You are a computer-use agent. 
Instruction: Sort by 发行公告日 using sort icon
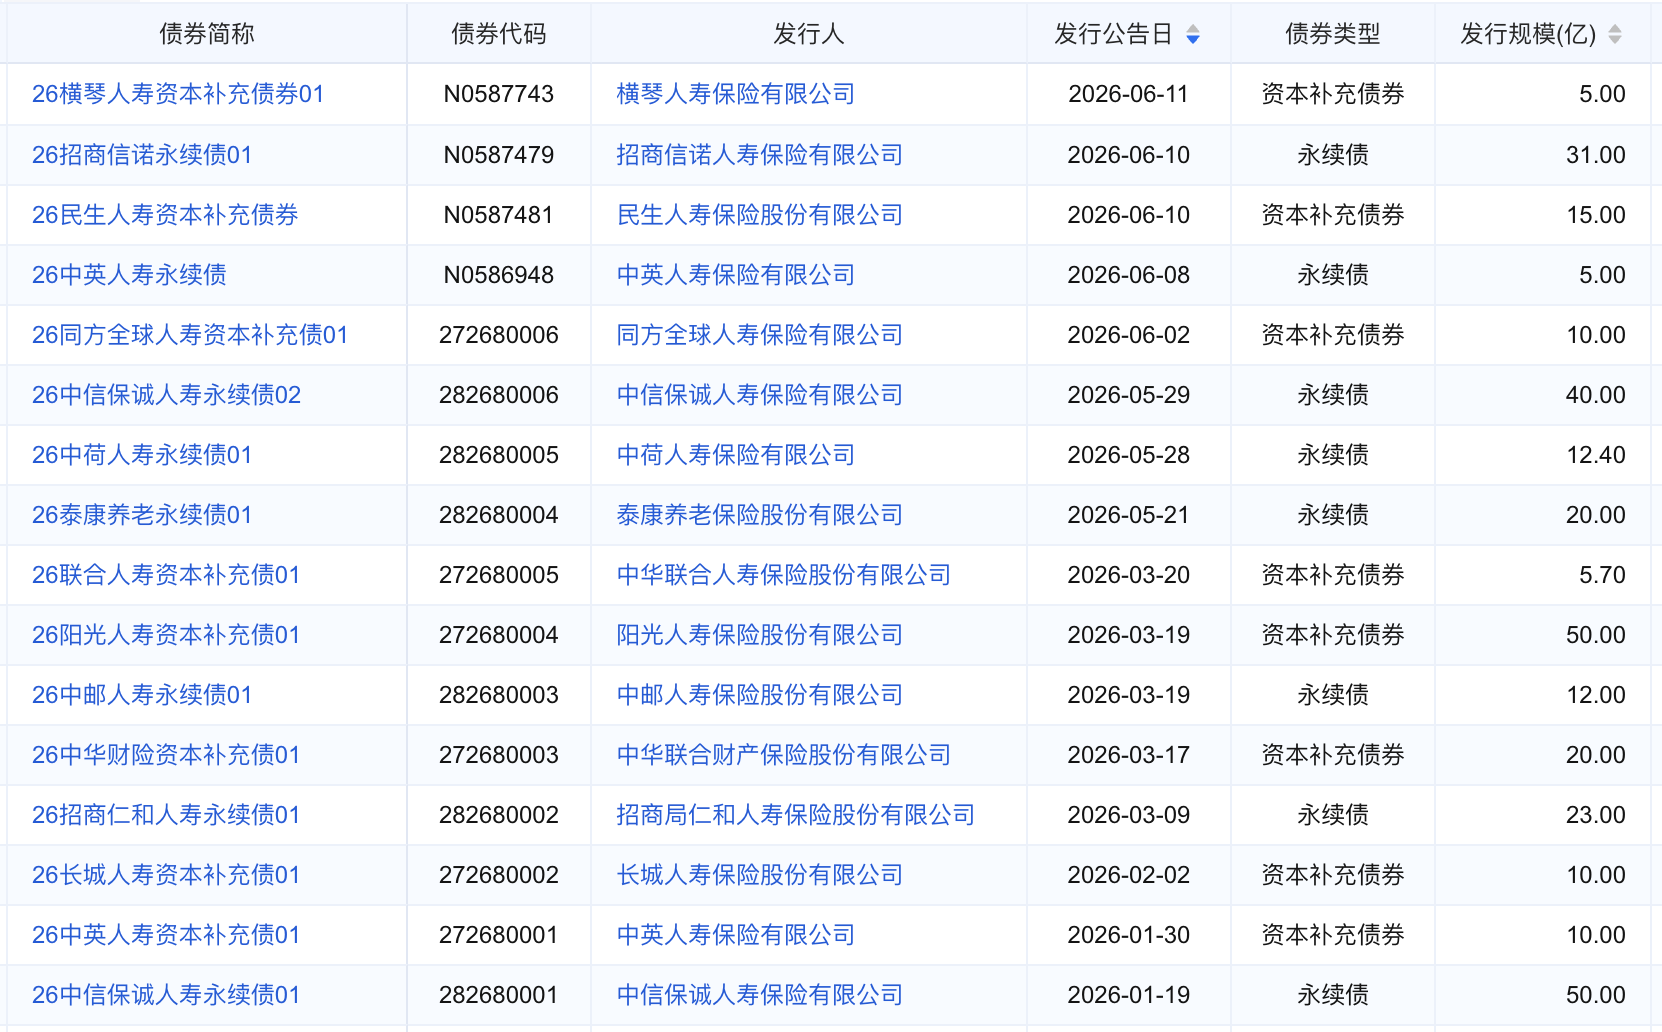point(1192,35)
